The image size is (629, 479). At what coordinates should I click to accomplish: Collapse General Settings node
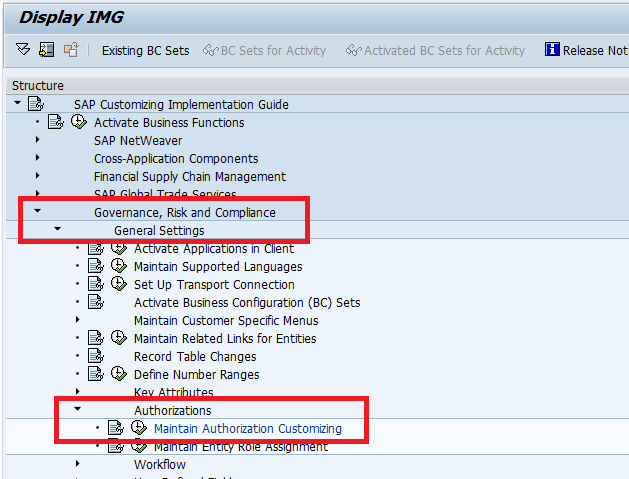57,229
